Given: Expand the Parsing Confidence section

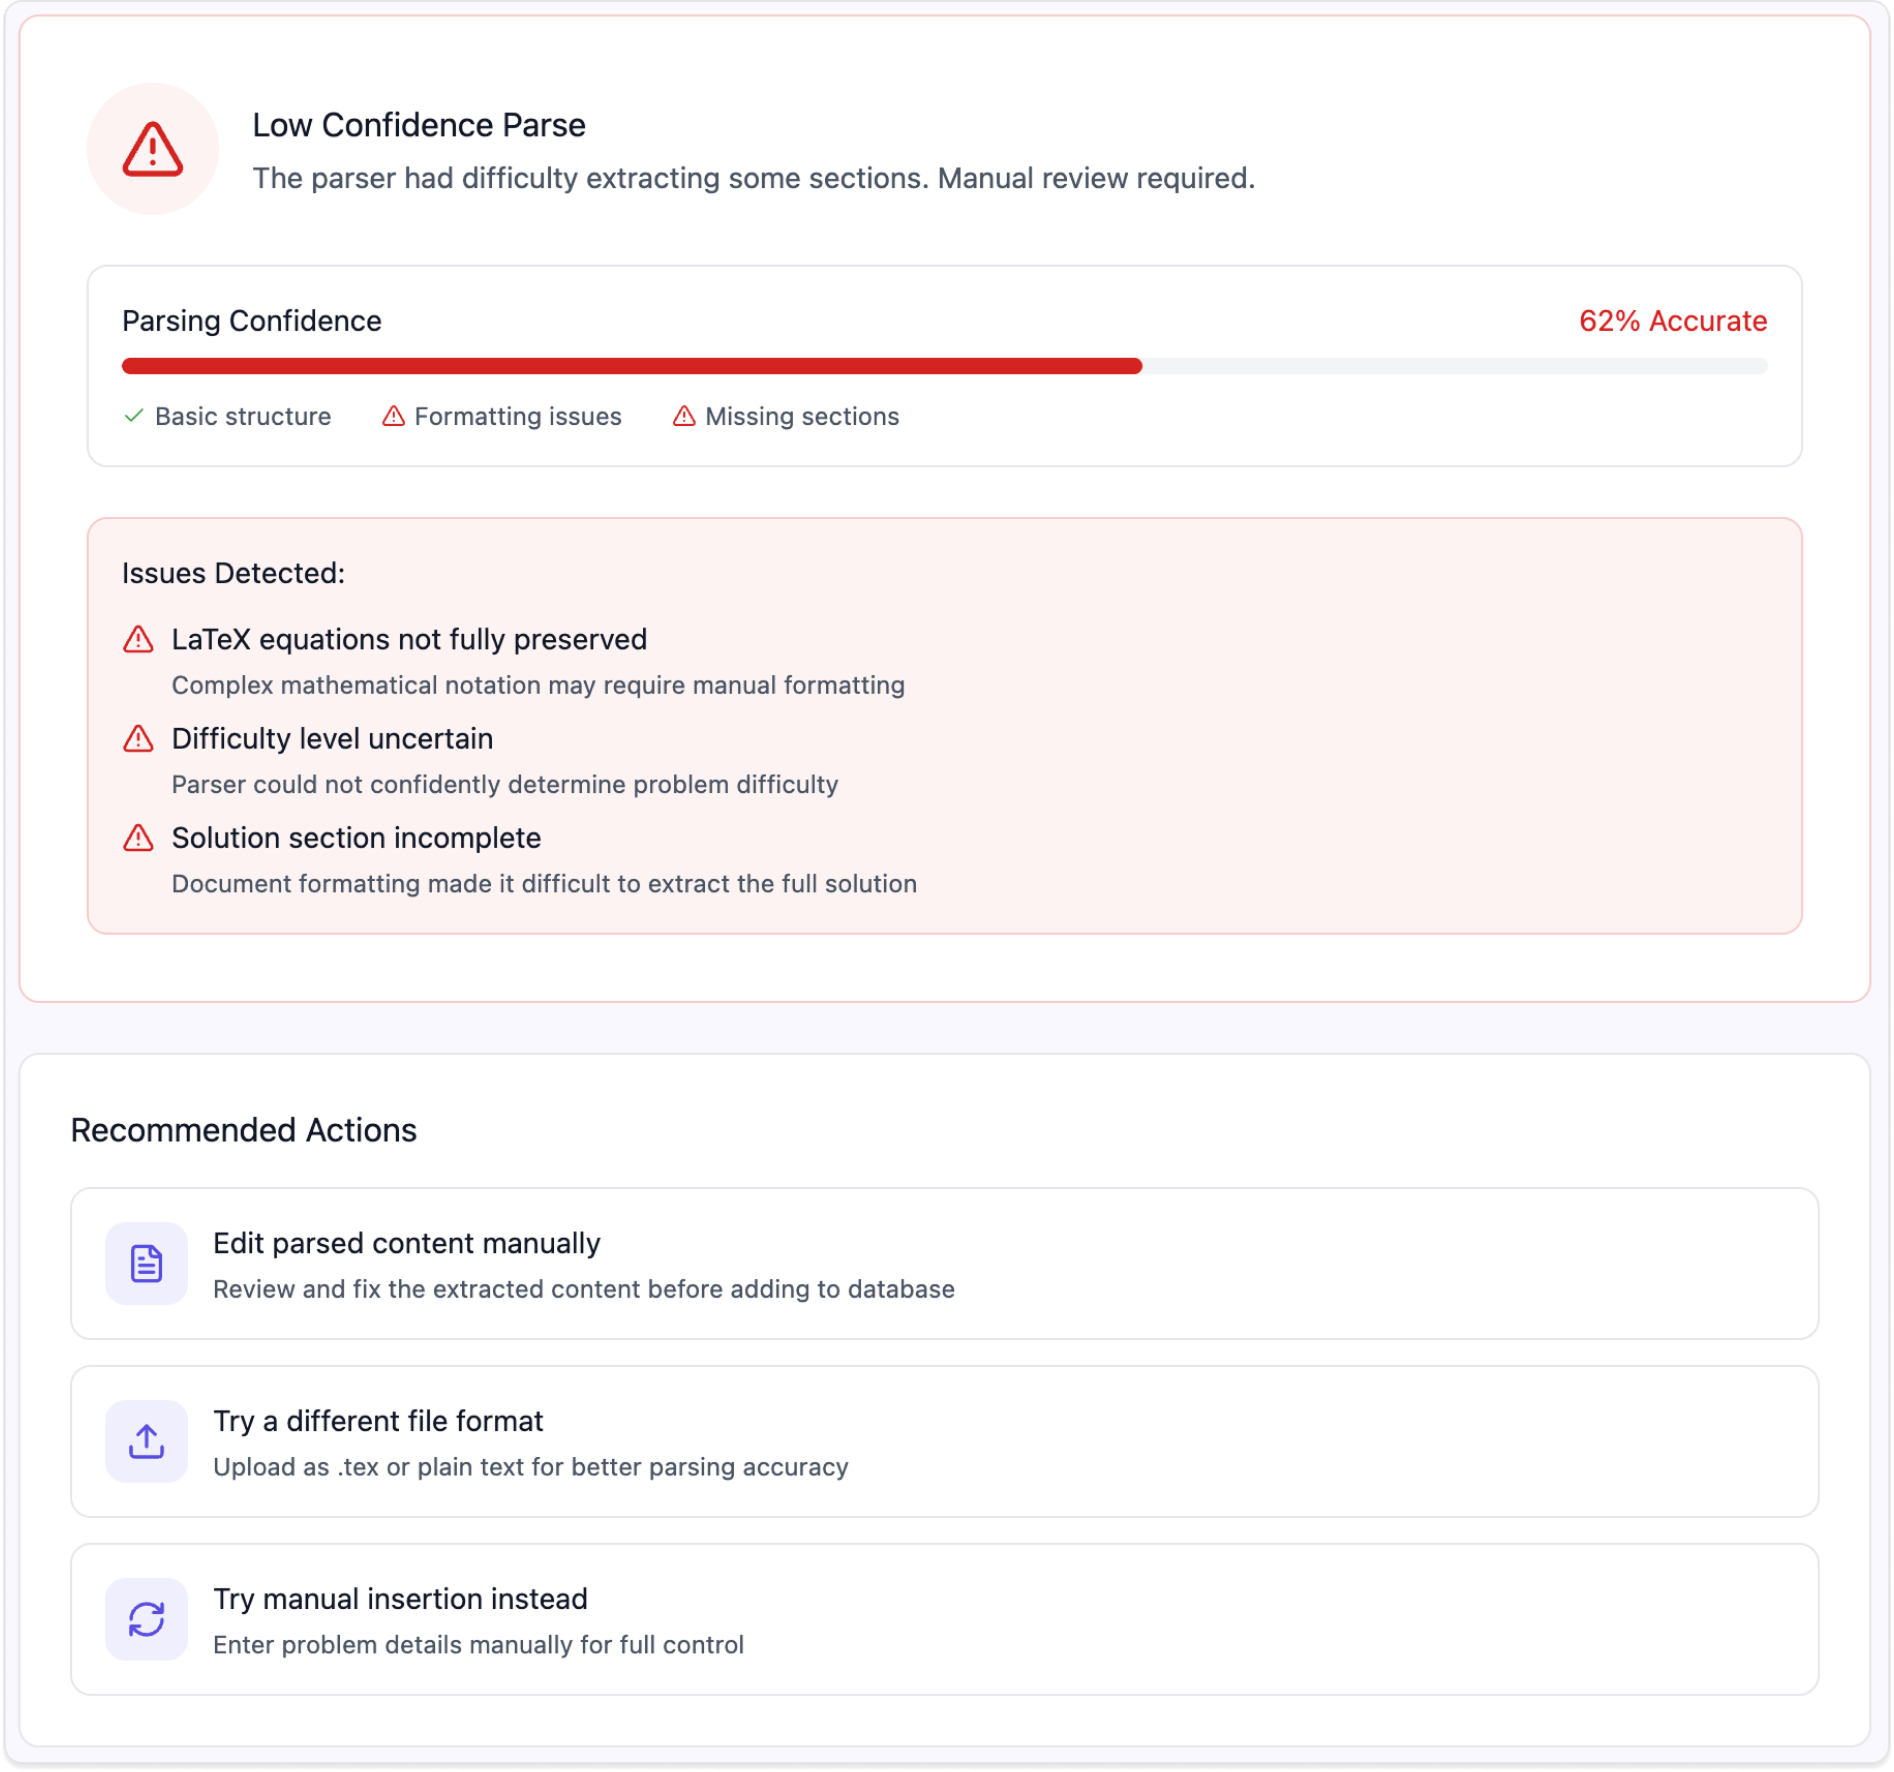Looking at the screenshot, I should (251, 321).
